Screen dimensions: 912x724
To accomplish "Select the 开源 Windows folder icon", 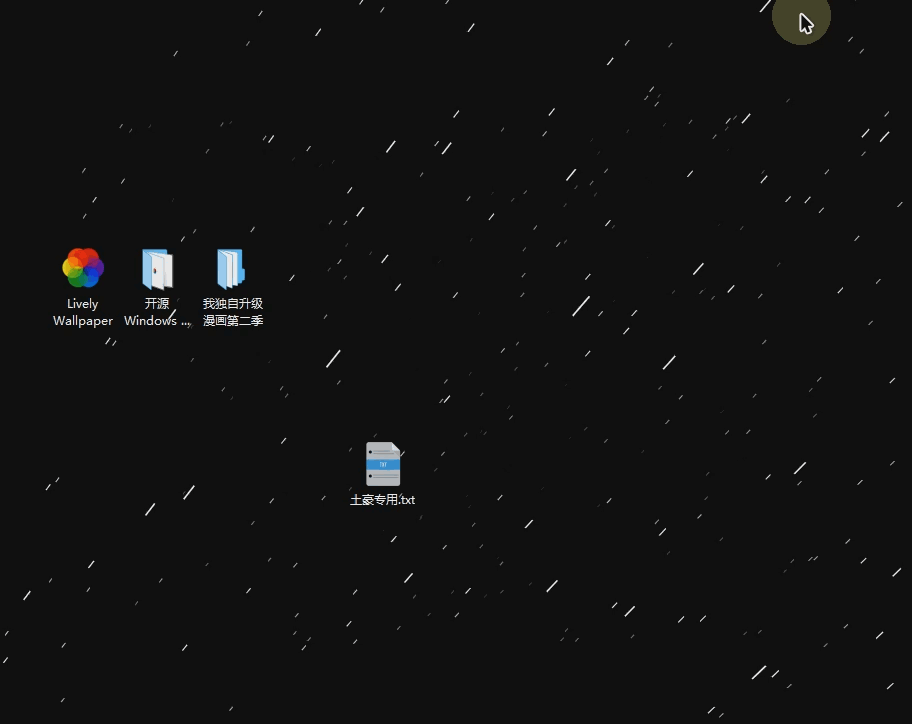I will 157,269.
